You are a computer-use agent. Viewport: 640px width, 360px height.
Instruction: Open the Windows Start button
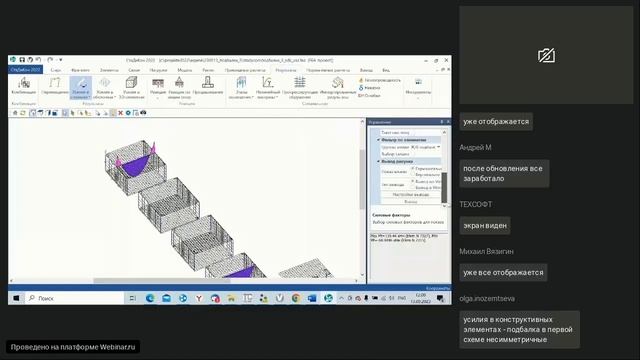tap(16, 298)
